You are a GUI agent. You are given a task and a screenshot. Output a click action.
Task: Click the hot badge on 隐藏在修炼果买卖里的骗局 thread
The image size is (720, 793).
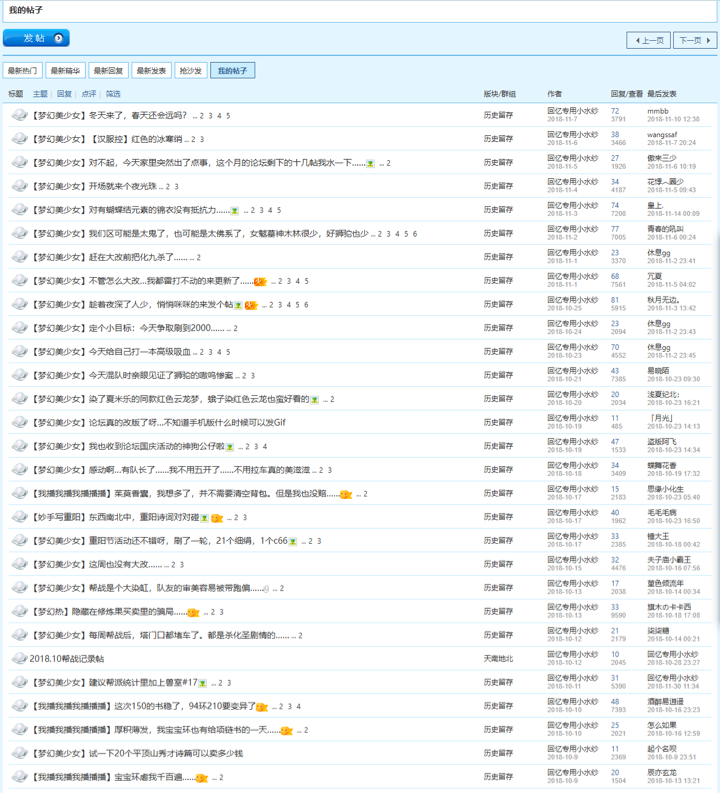coord(192,612)
